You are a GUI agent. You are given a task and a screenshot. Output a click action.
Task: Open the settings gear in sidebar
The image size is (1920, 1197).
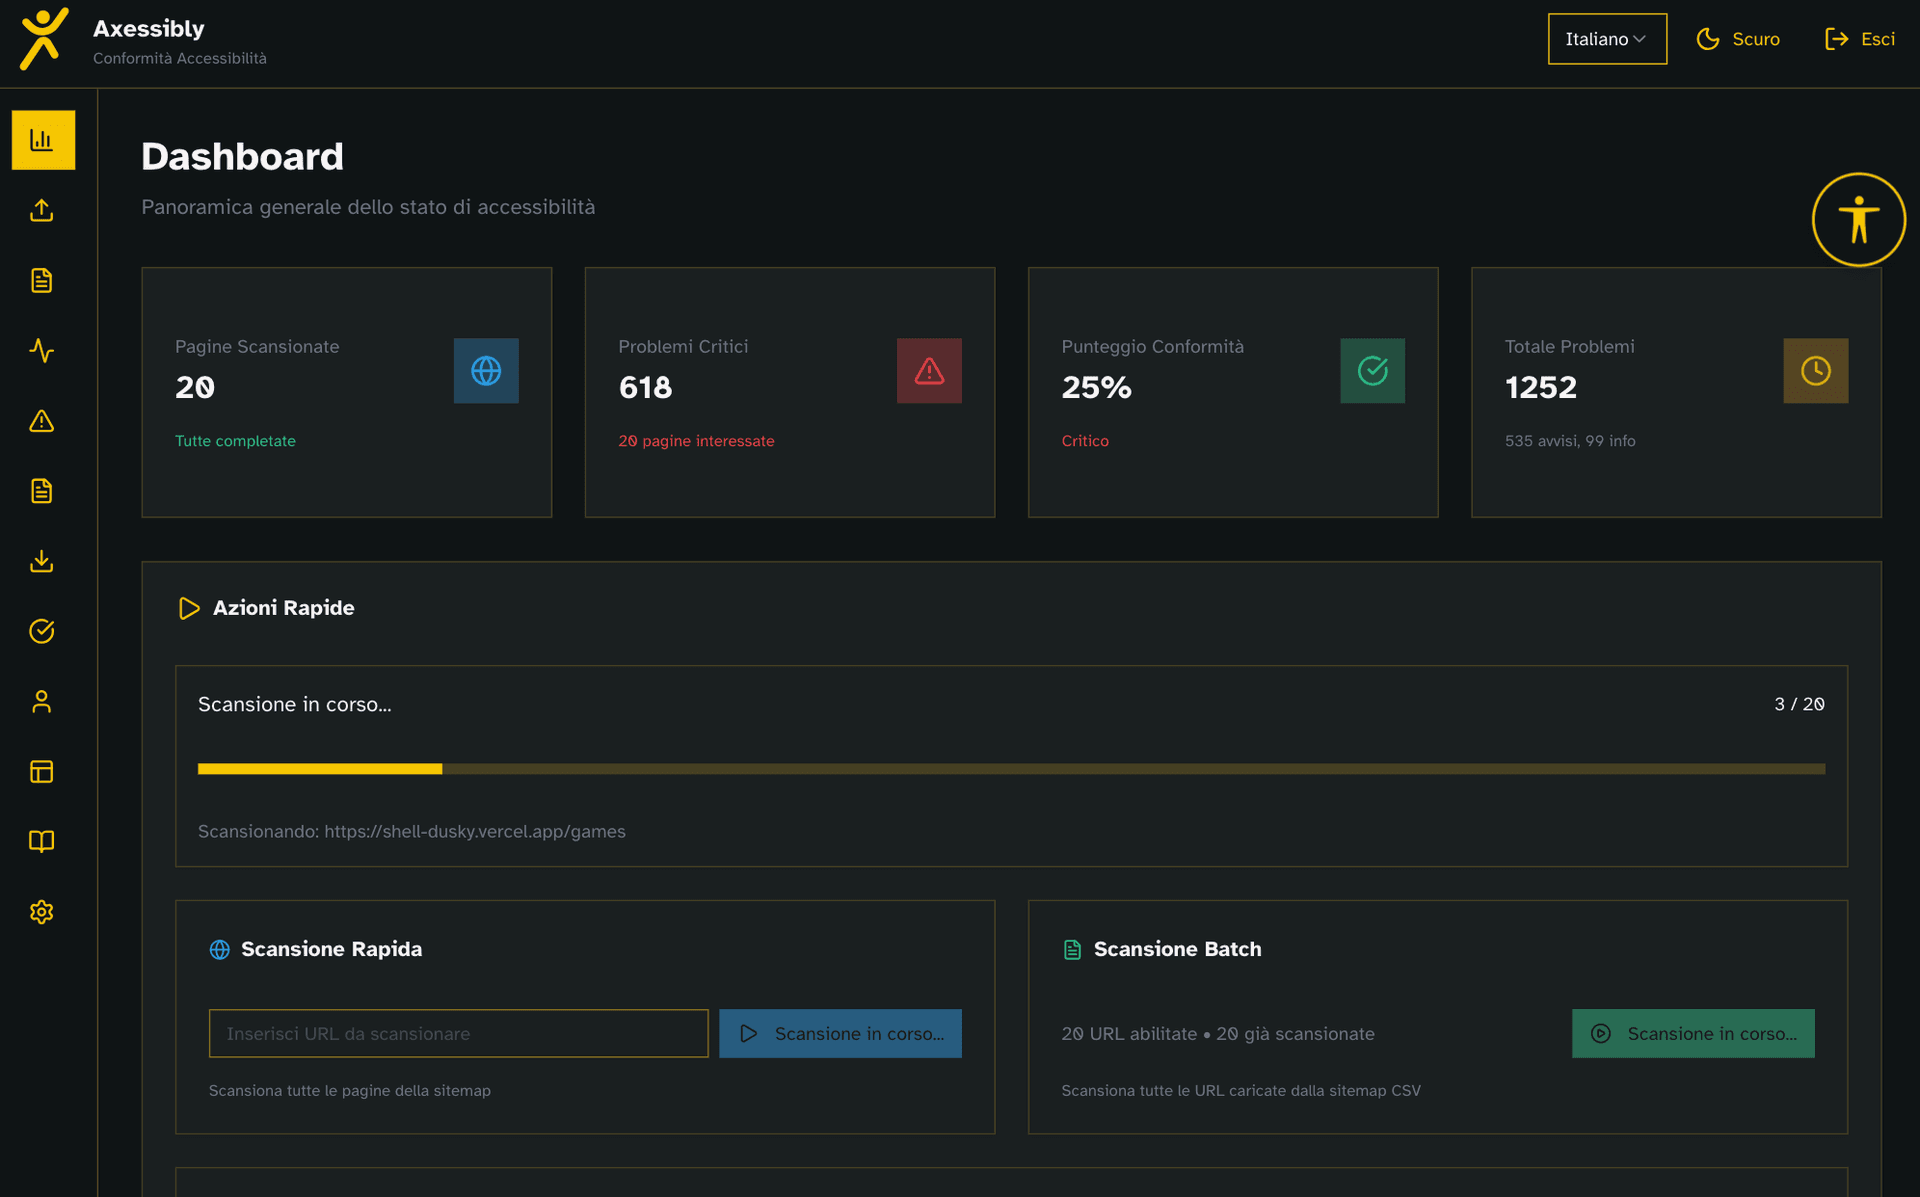pyautogui.click(x=42, y=911)
